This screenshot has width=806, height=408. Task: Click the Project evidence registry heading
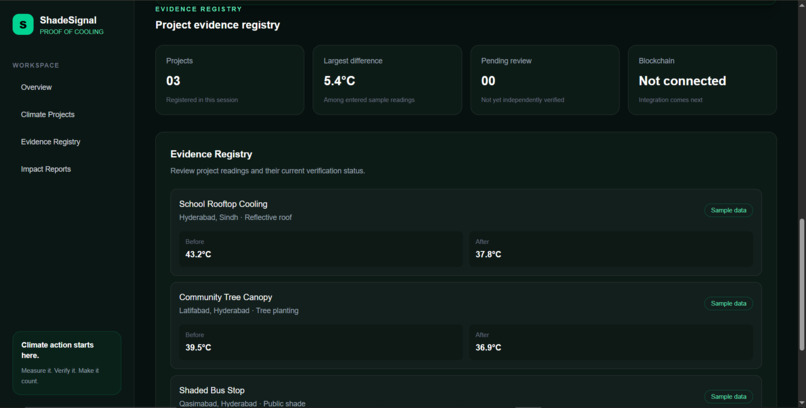(x=217, y=25)
